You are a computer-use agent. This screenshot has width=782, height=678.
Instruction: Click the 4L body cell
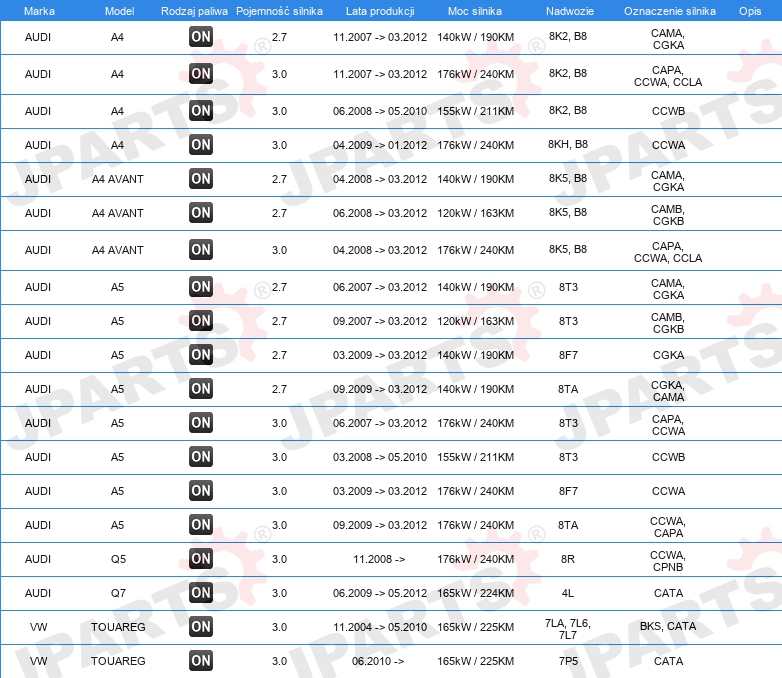(568, 593)
